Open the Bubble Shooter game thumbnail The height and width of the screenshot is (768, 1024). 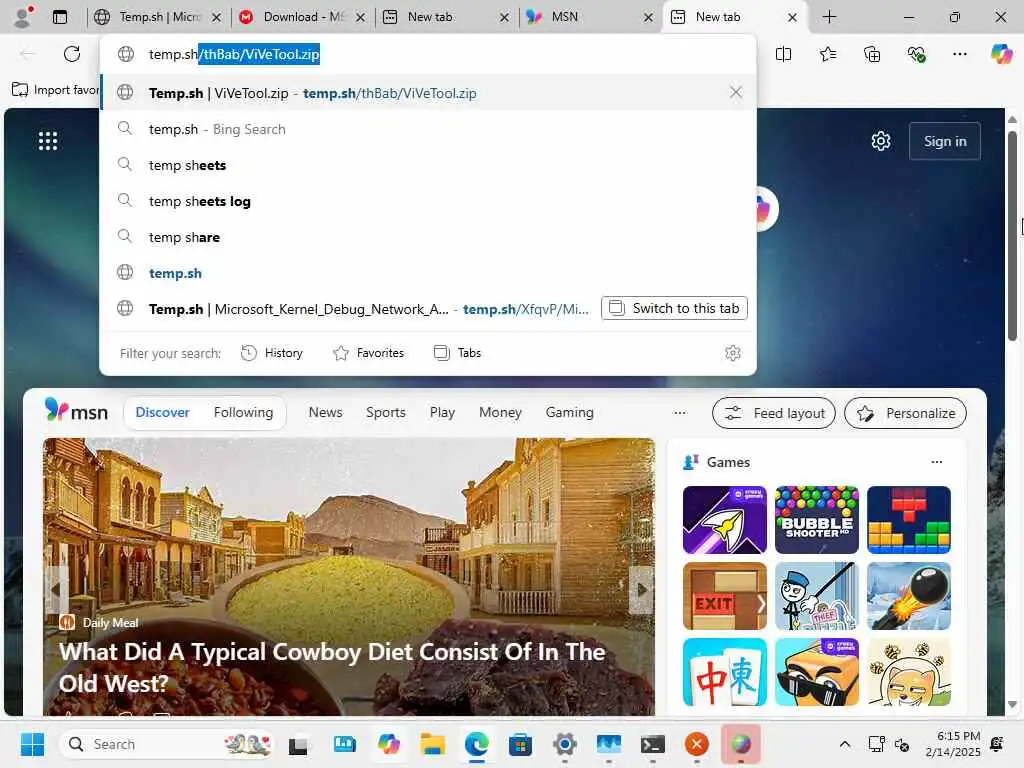tap(817, 520)
